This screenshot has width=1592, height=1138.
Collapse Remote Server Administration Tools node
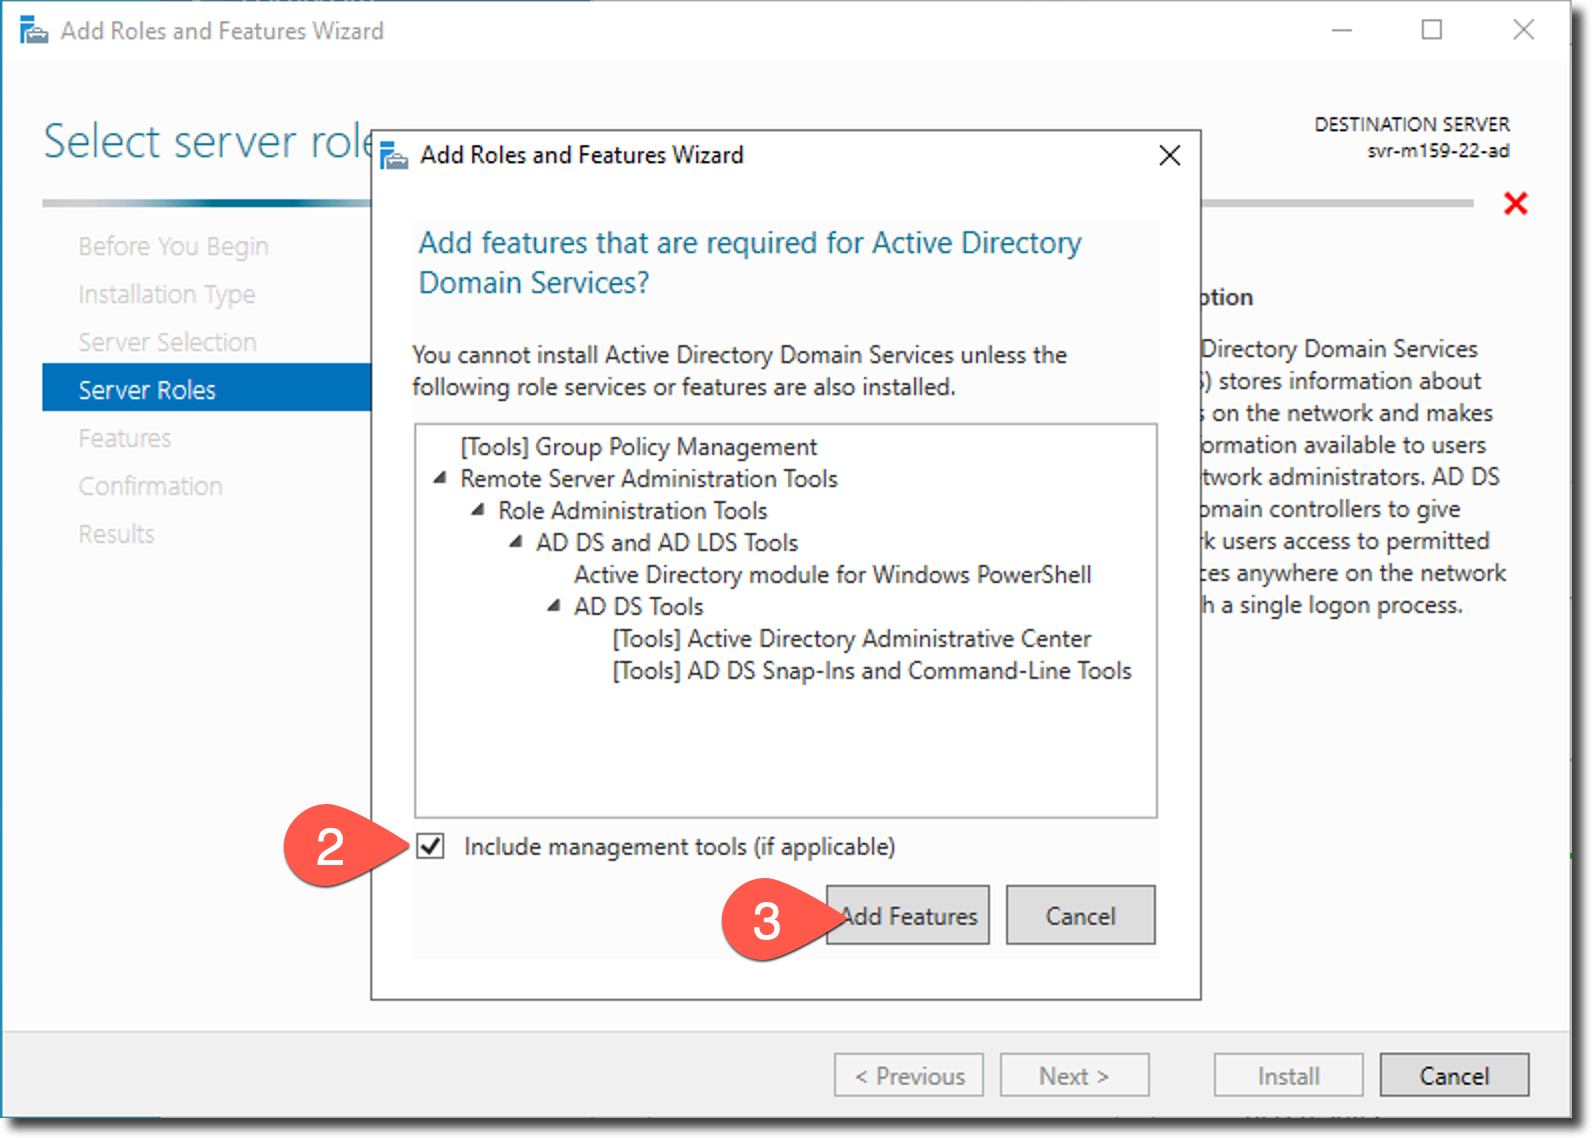point(440,478)
